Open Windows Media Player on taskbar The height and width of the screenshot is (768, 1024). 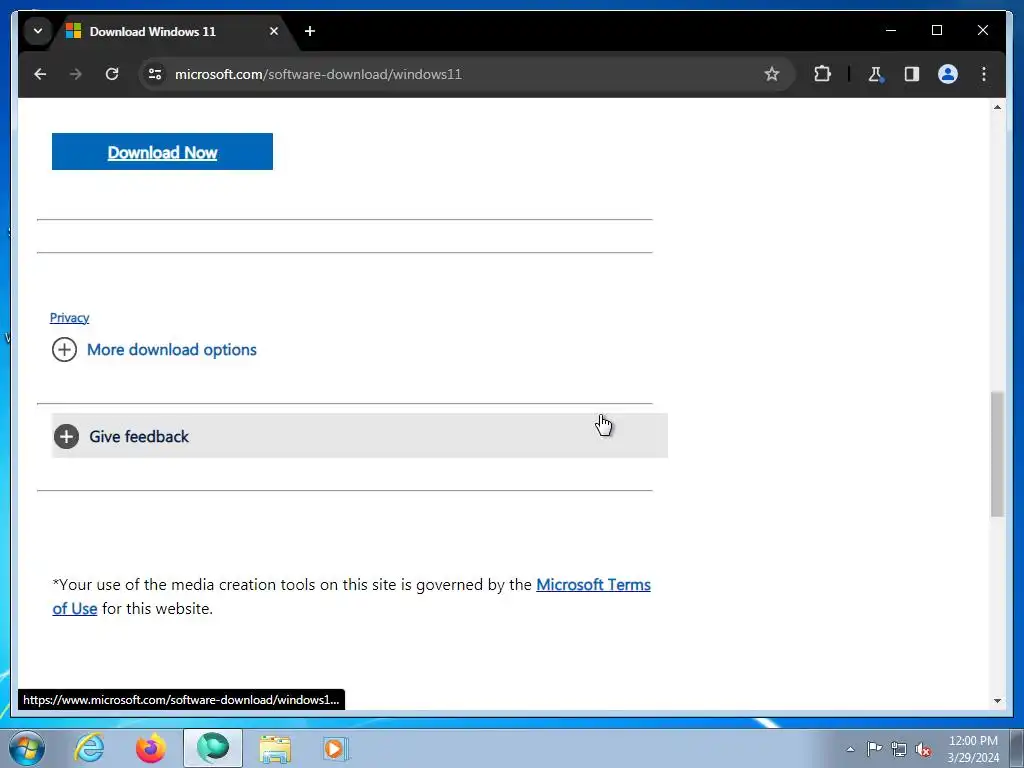(336, 748)
